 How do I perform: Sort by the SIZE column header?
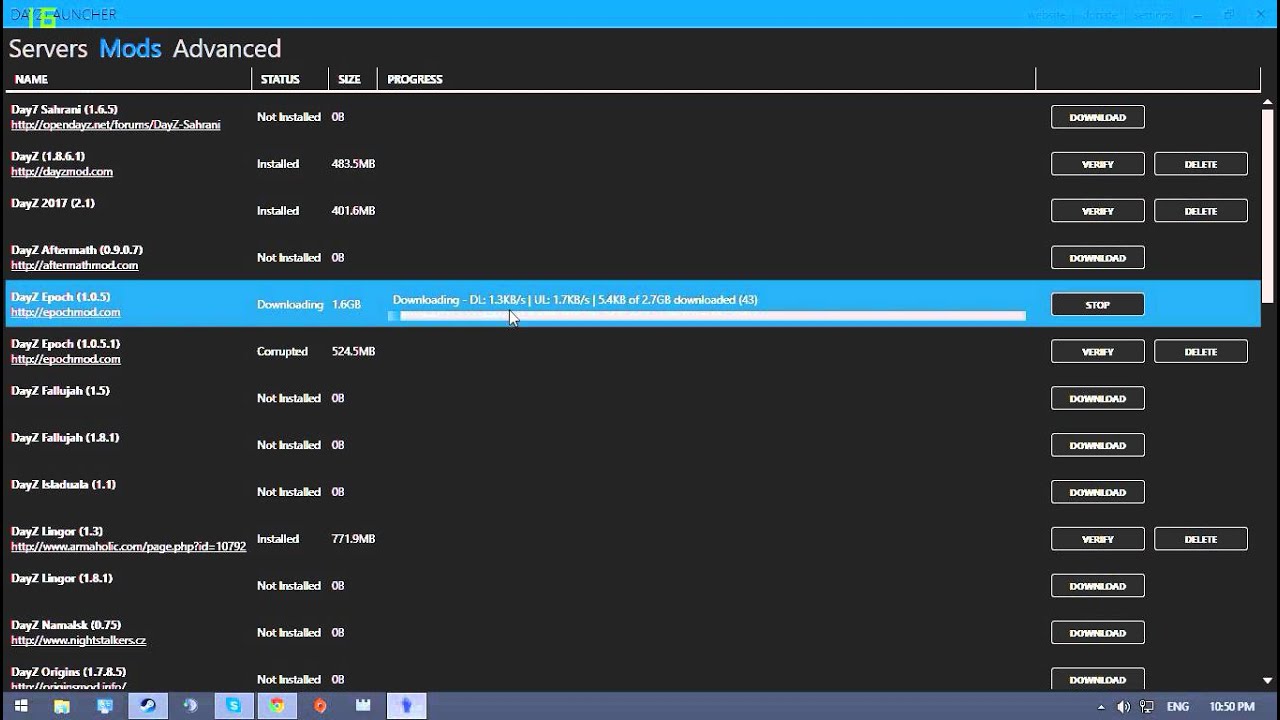[349, 79]
